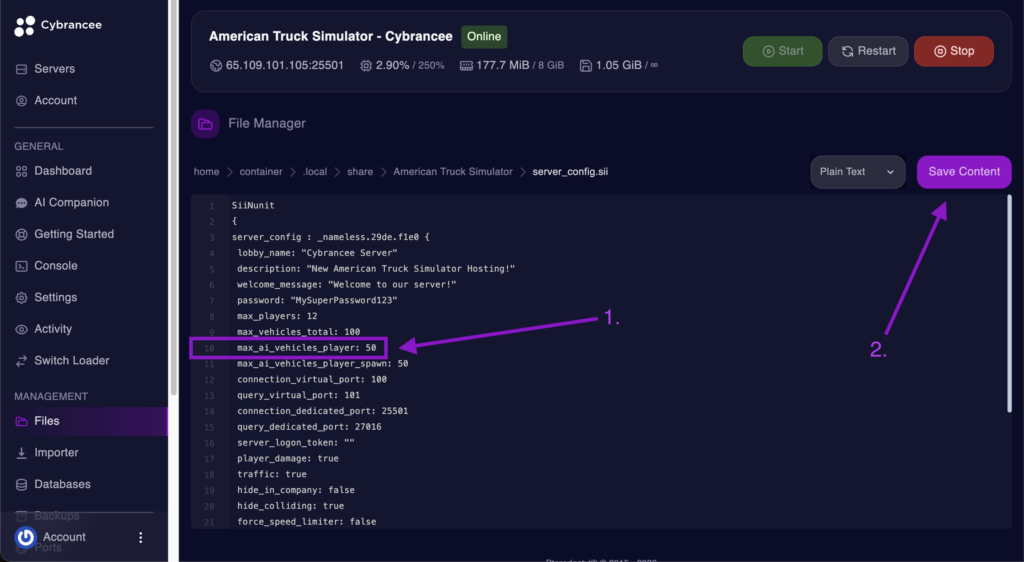The width and height of the screenshot is (1024, 562).
Task: Click the Databases cylinder icon
Action: click(x=22, y=484)
